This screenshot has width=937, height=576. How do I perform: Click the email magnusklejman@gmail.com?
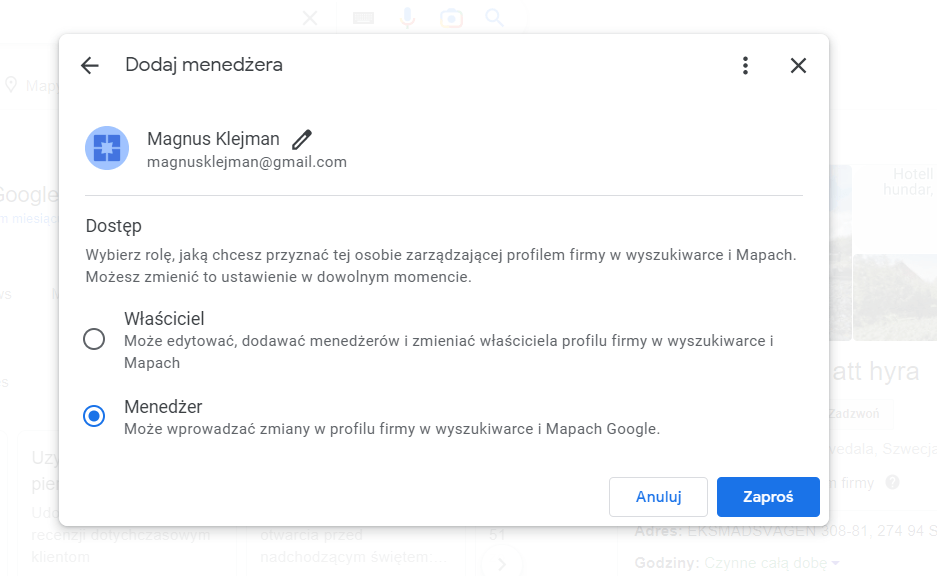click(247, 162)
